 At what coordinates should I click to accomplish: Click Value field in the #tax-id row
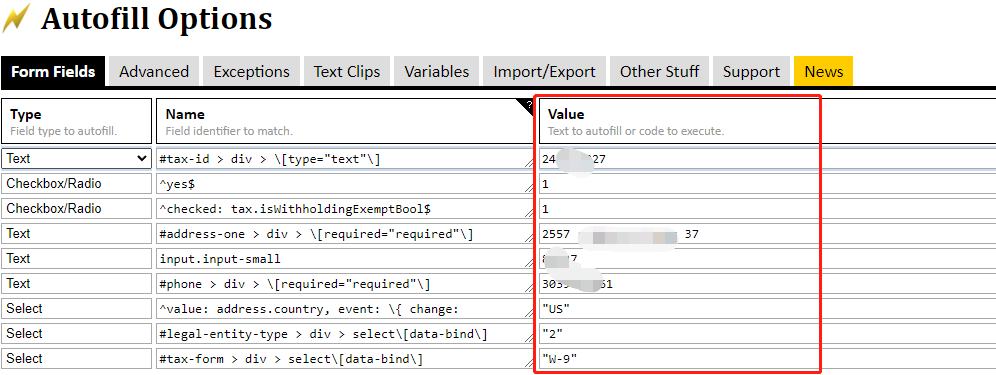pyautogui.click(x=767, y=159)
